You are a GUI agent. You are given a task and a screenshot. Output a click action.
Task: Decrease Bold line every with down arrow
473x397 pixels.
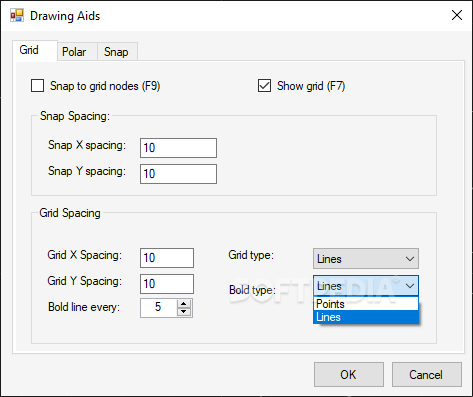184,312
